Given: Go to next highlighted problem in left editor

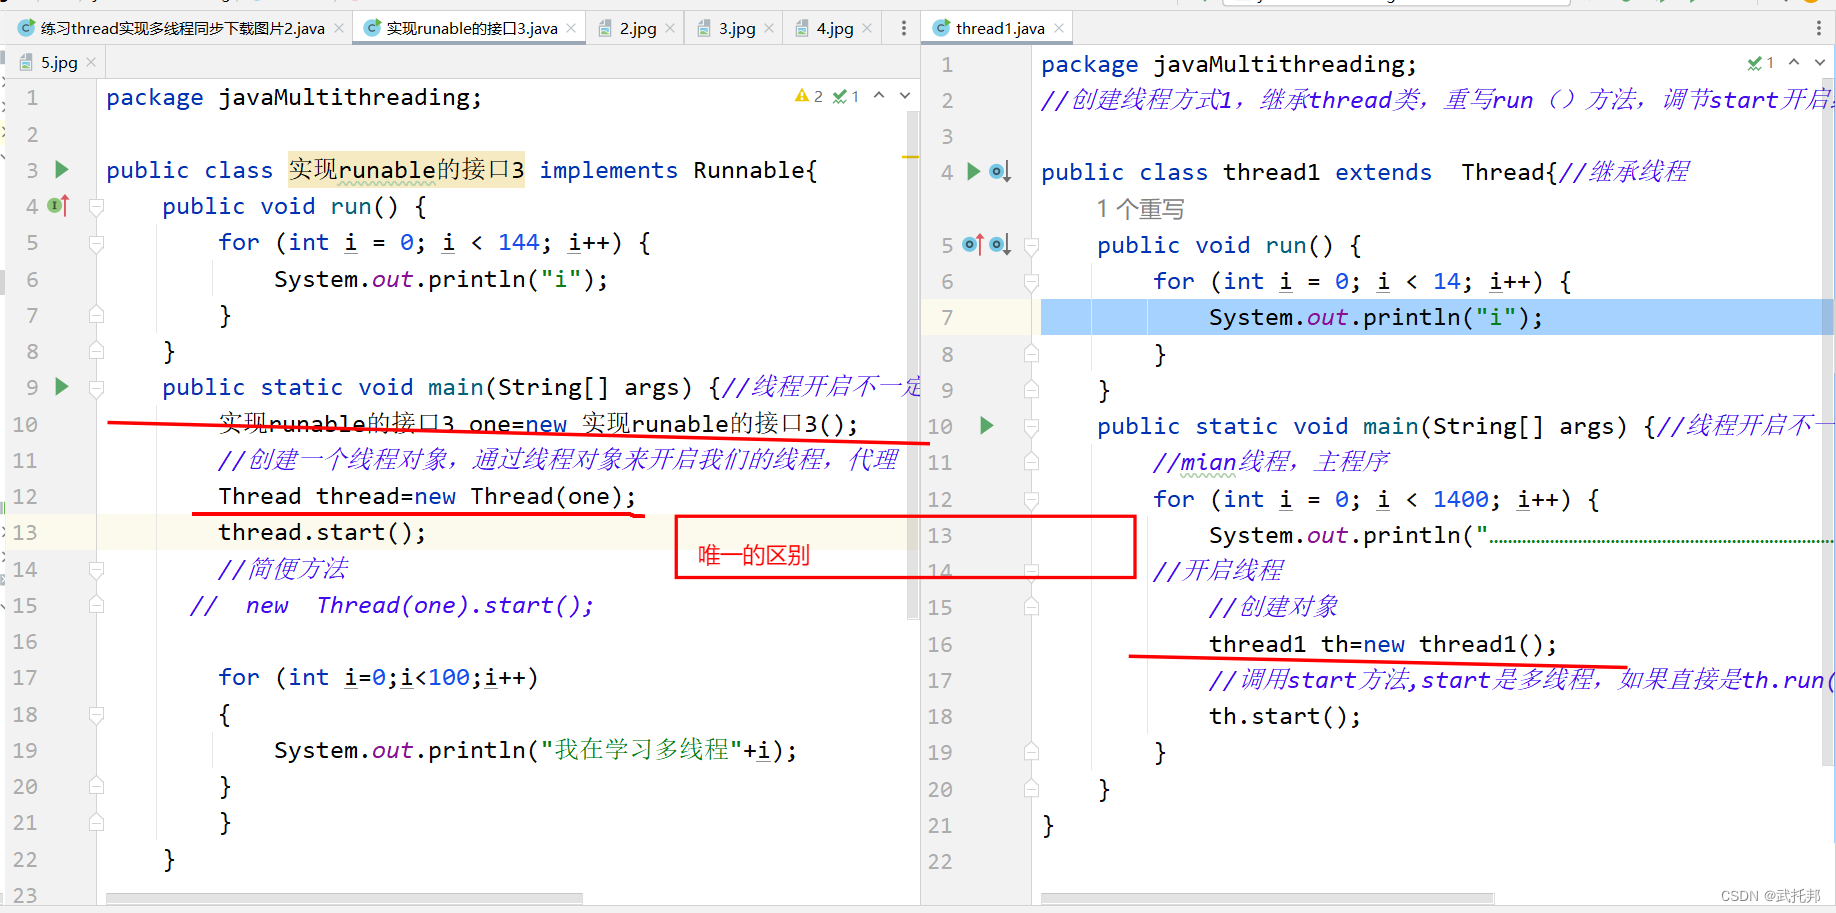Looking at the screenshot, I should 905,96.
